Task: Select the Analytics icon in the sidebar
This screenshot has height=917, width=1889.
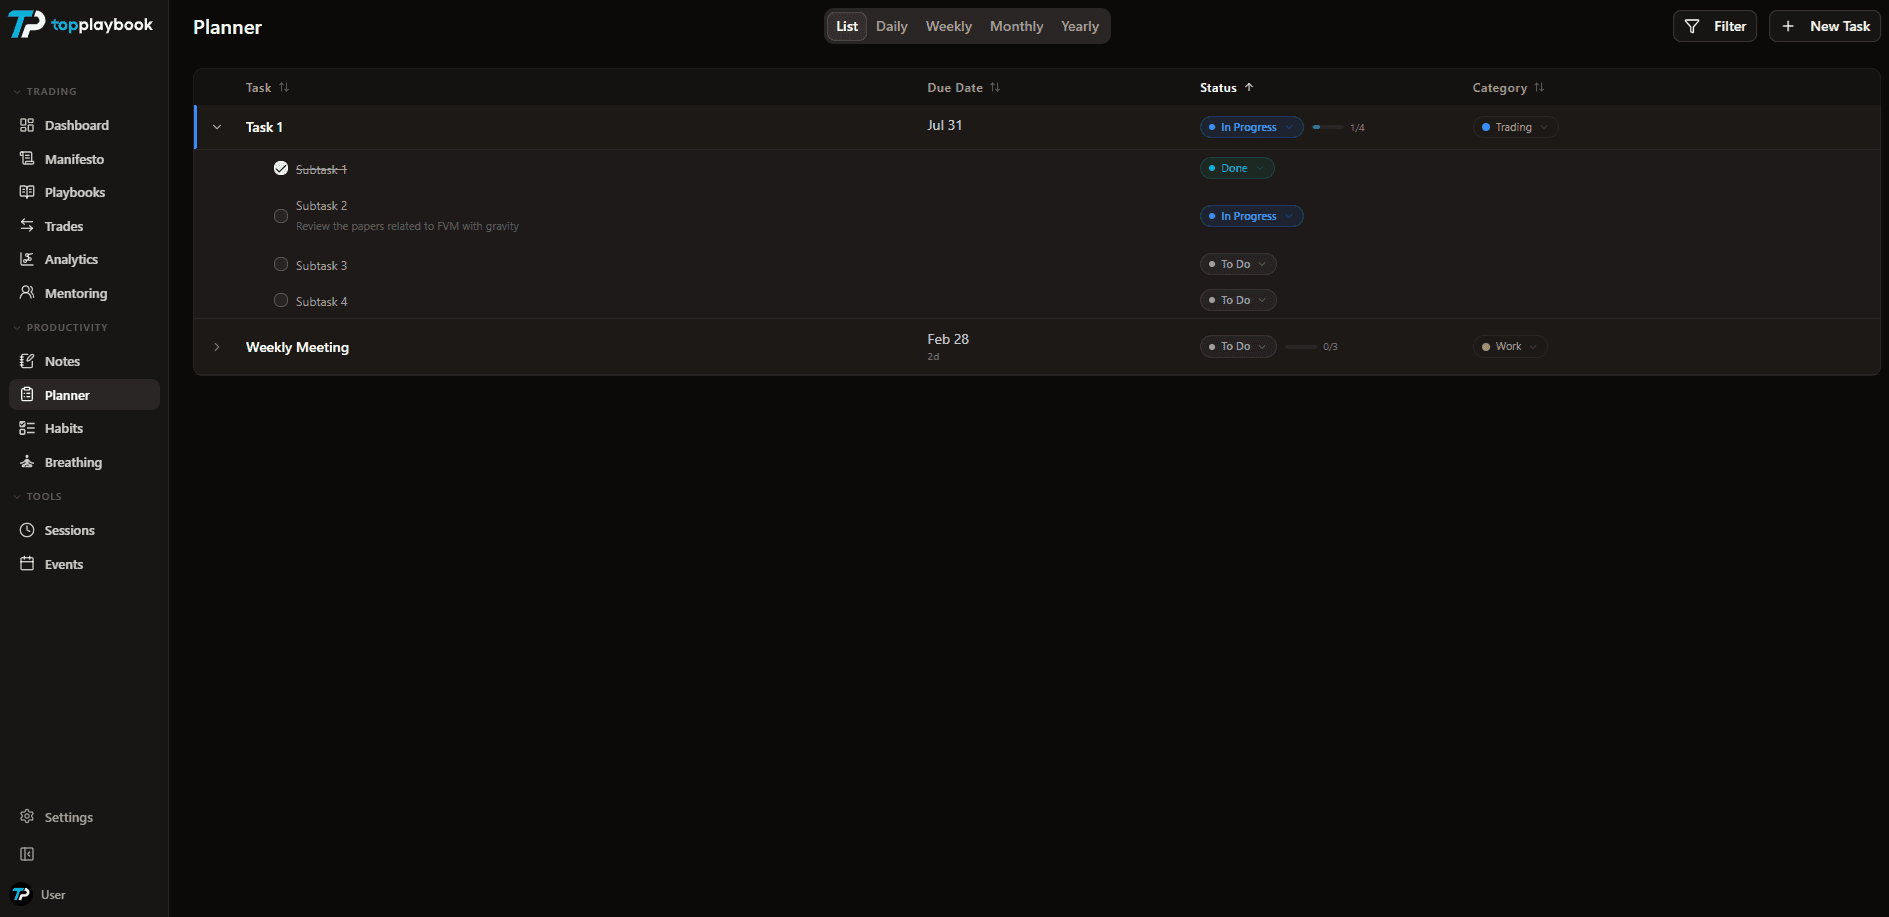Action: tap(28, 259)
